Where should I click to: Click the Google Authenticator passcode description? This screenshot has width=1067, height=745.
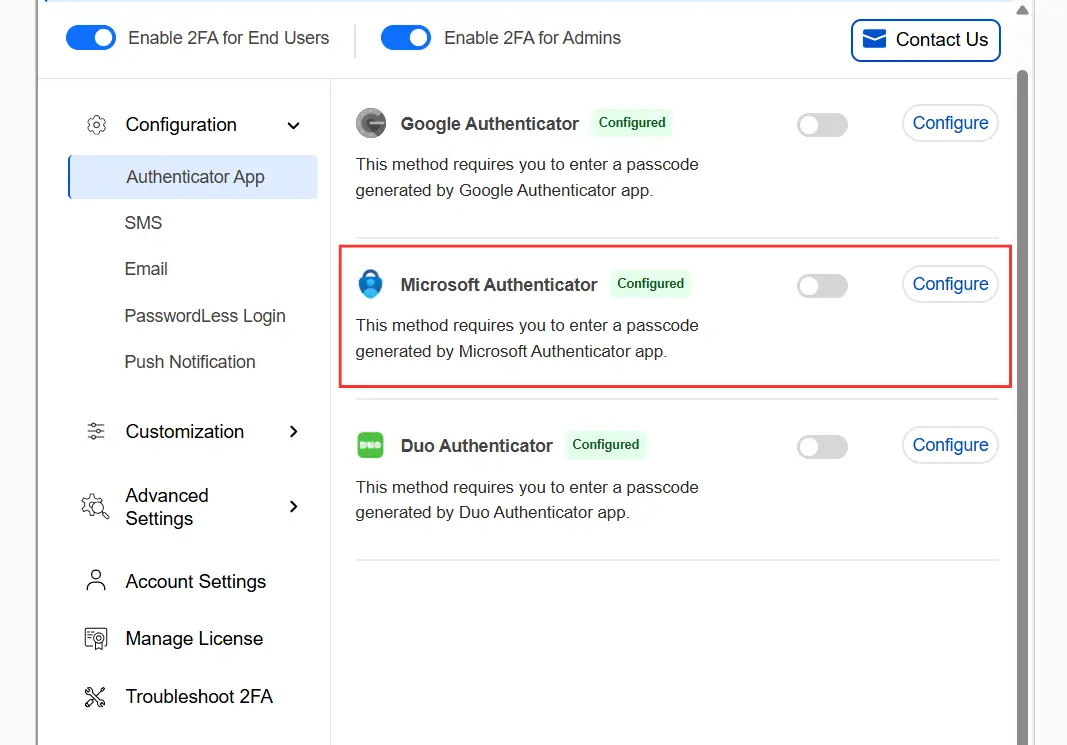[x=527, y=178]
